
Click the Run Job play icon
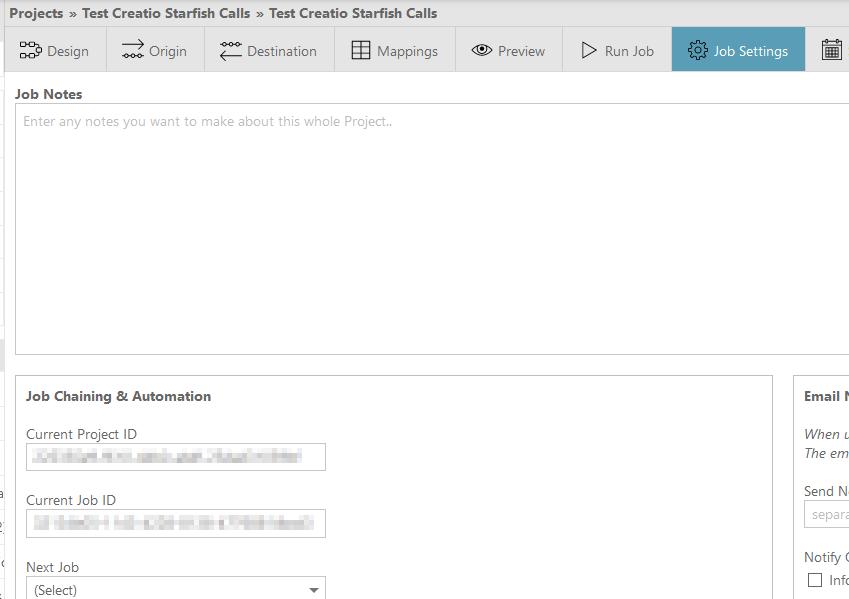pyautogui.click(x=590, y=48)
